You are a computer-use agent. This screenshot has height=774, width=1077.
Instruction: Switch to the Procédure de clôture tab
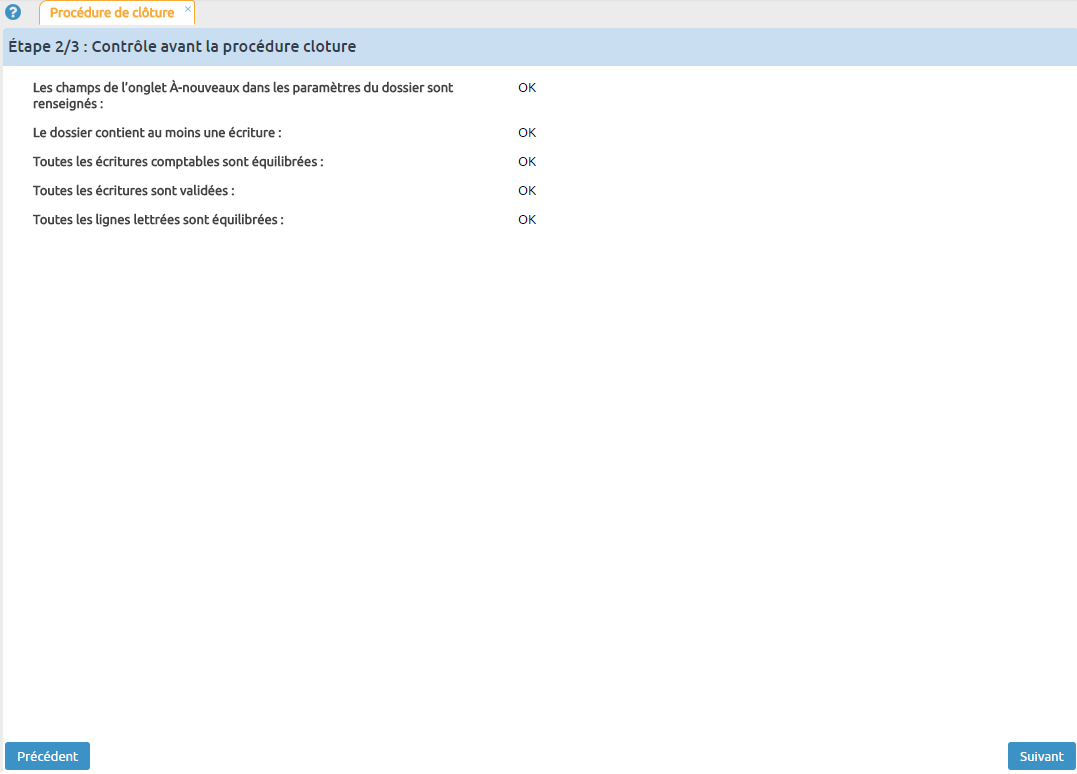(x=110, y=13)
